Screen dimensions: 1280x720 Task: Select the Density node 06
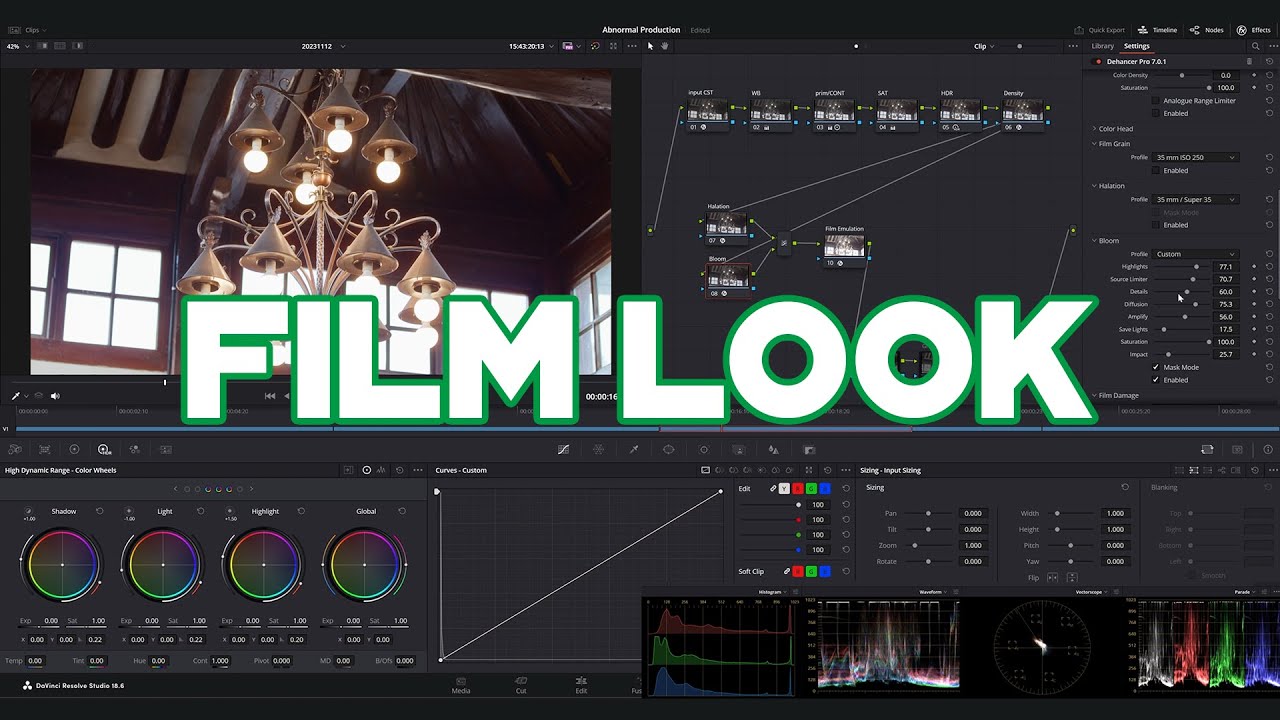coord(1023,113)
